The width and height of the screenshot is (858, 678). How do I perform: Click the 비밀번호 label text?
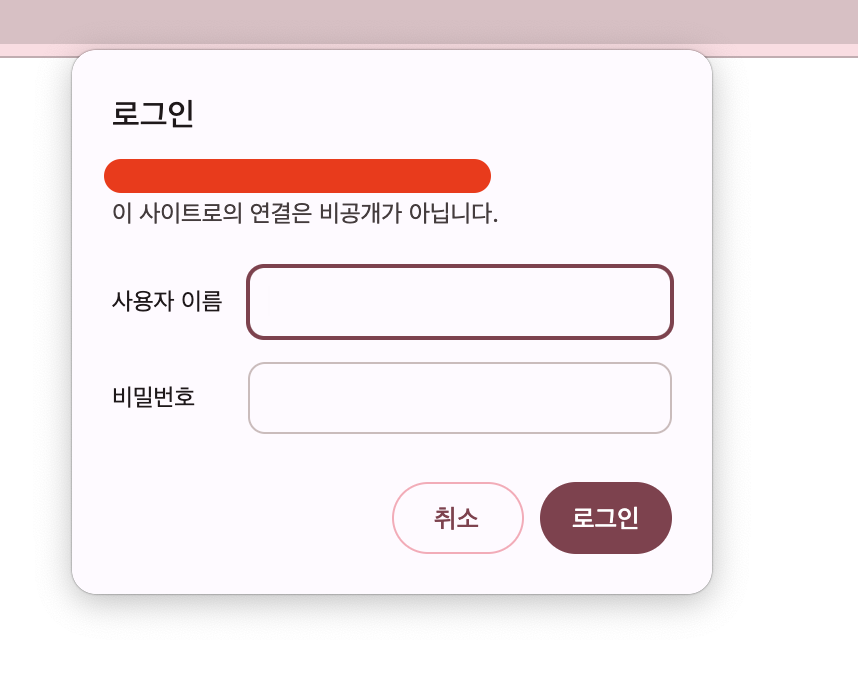153,397
